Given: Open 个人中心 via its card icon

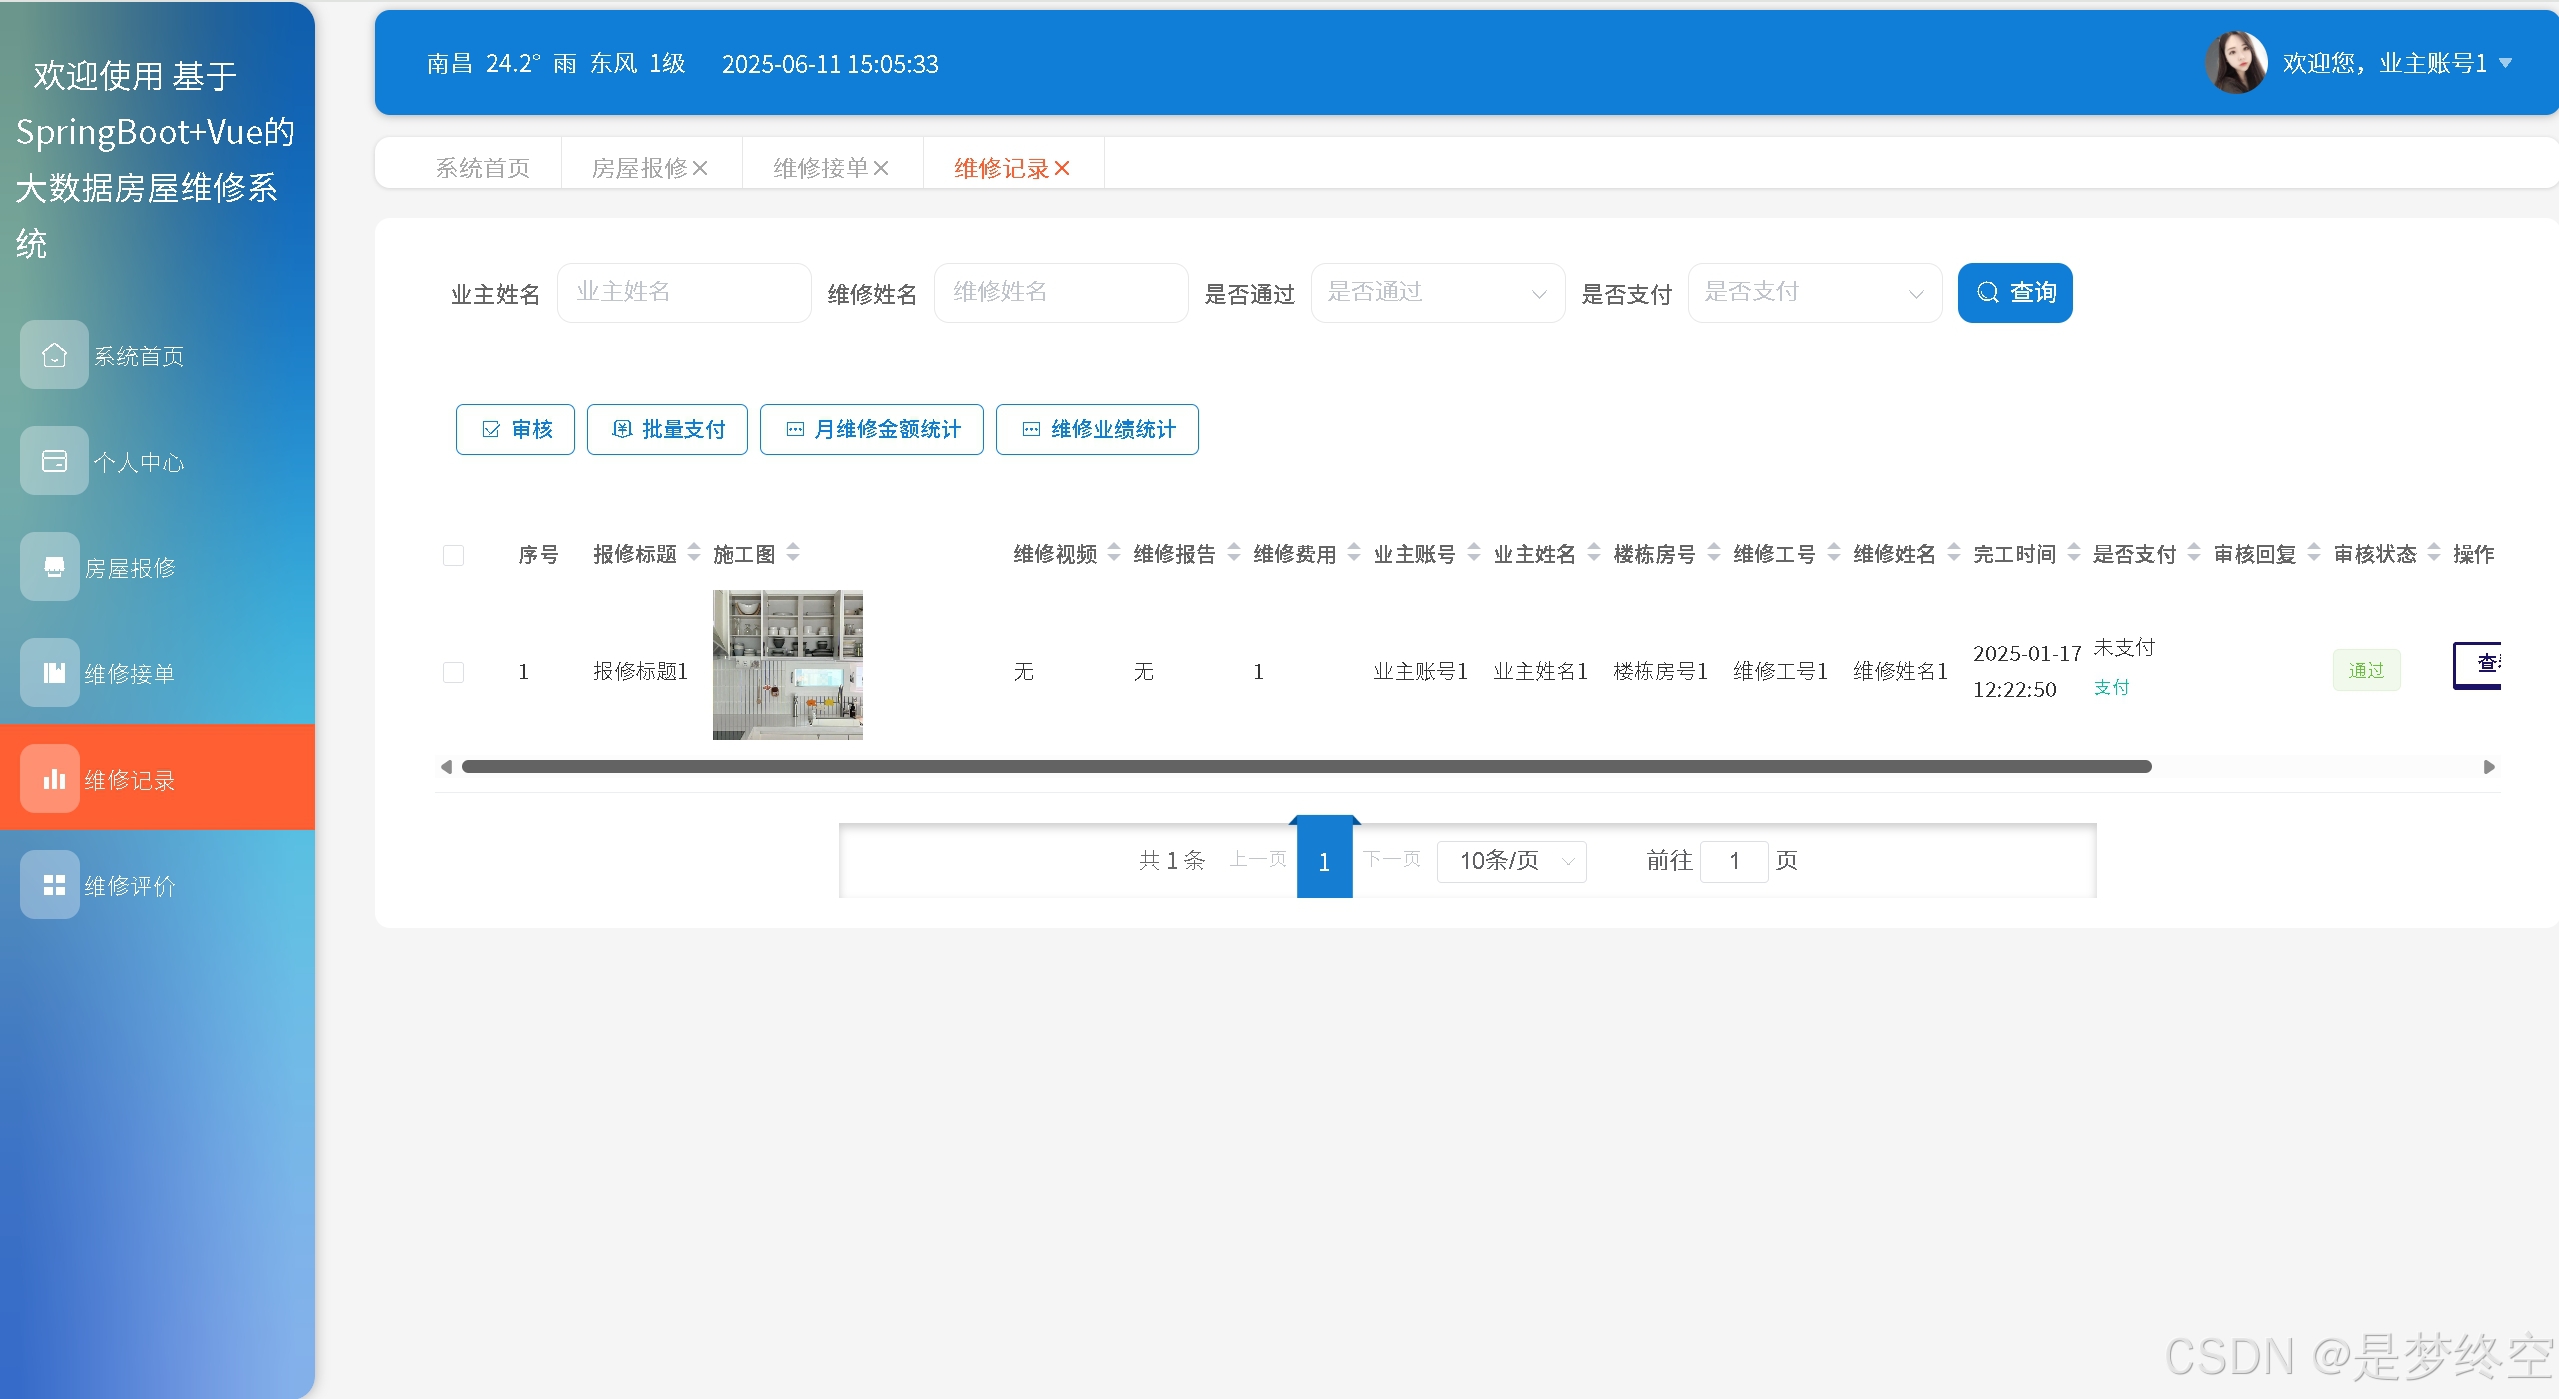Looking at the screenshot, I should [x=54, y=461].
